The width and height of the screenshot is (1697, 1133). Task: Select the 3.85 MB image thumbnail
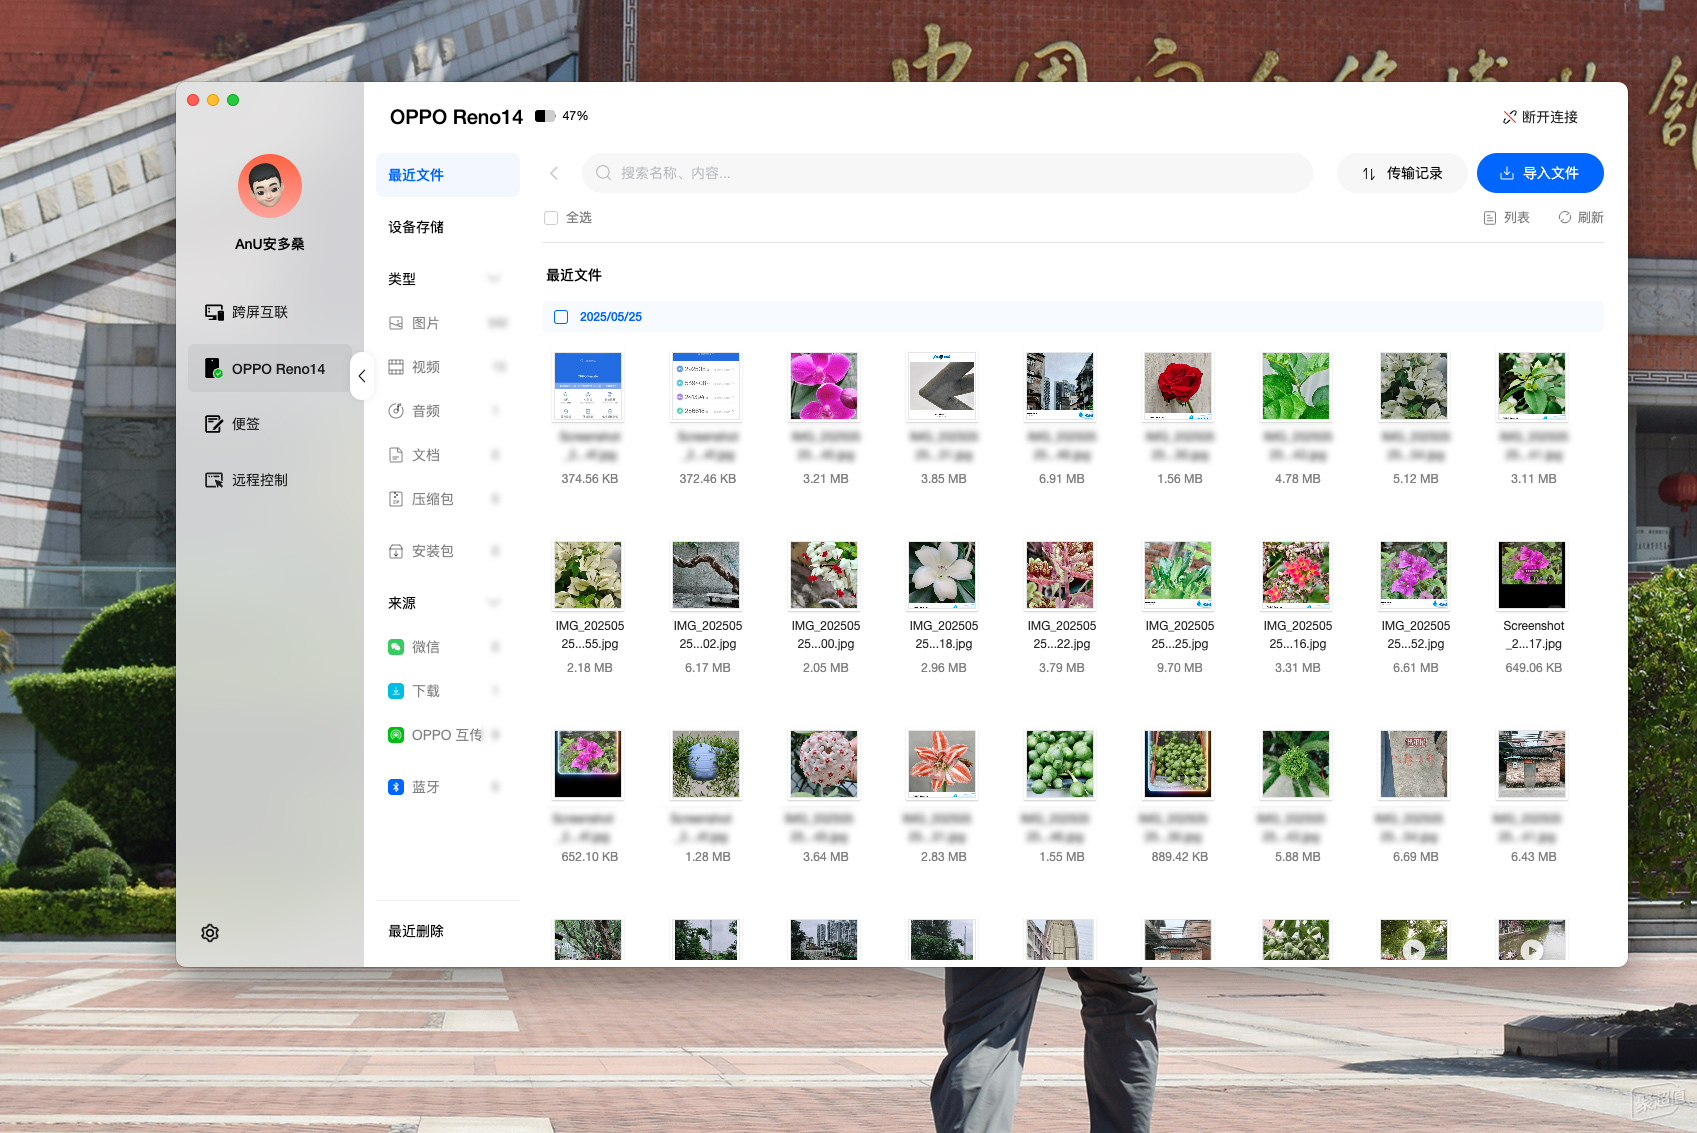pyautogui.click(x=942, y=386)
